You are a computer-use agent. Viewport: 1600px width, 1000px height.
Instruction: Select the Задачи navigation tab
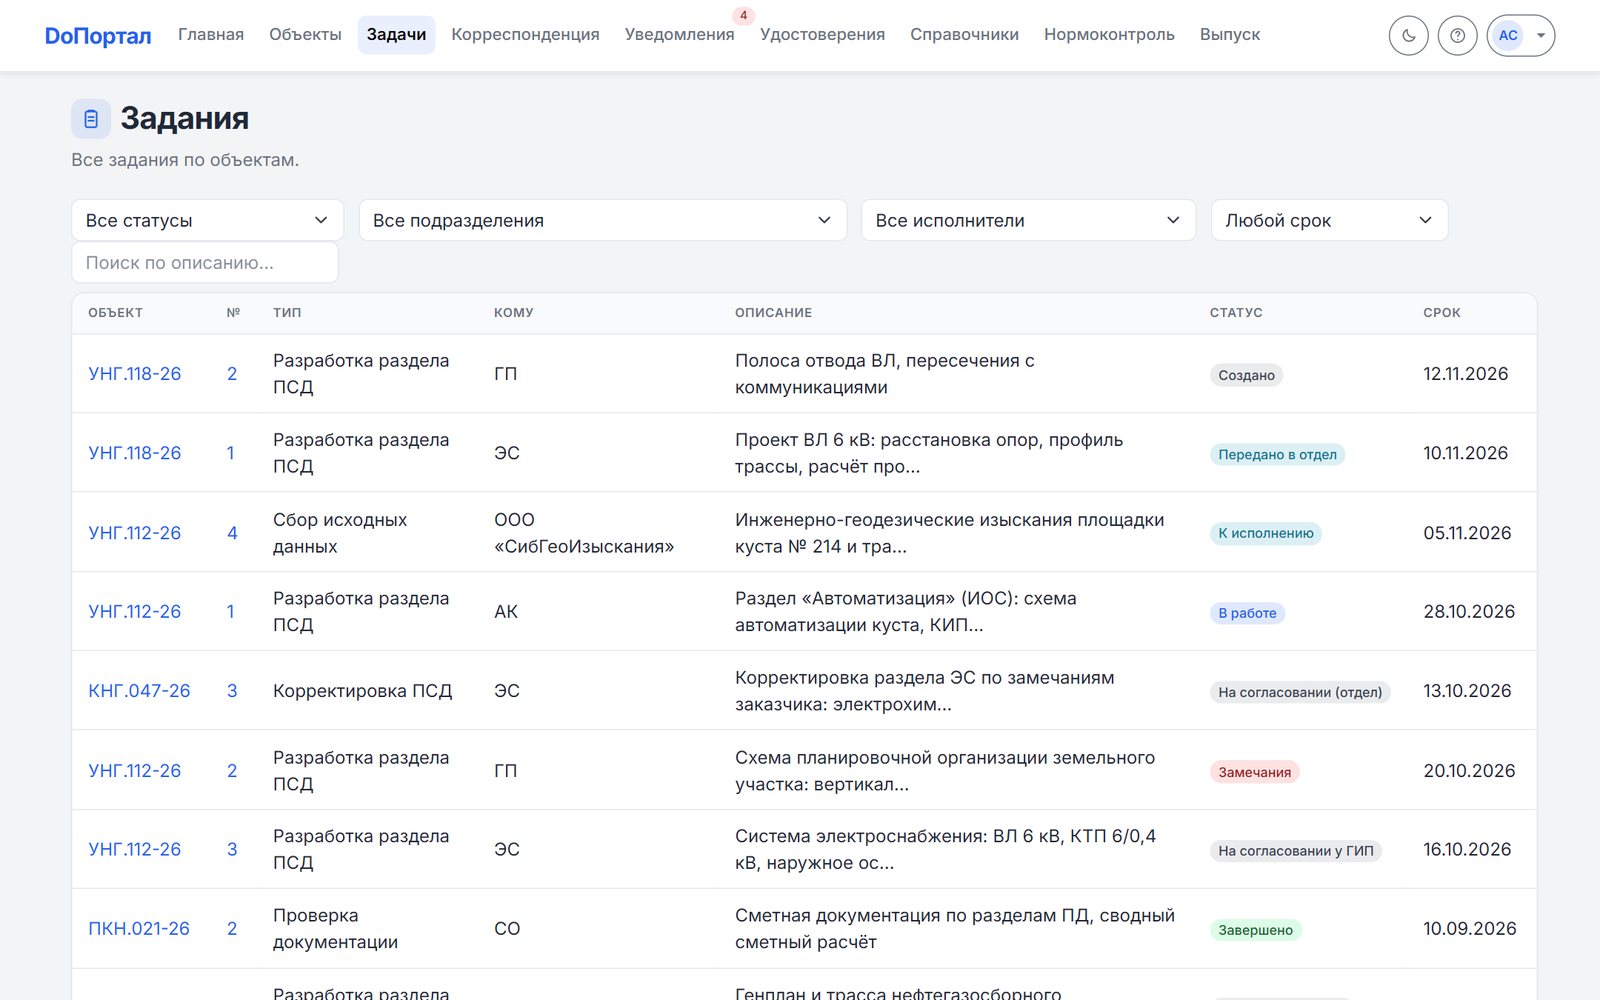396,35
